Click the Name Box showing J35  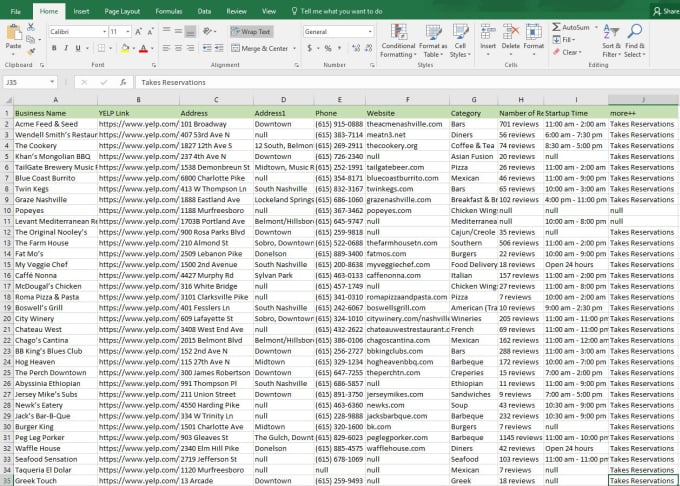29,82
